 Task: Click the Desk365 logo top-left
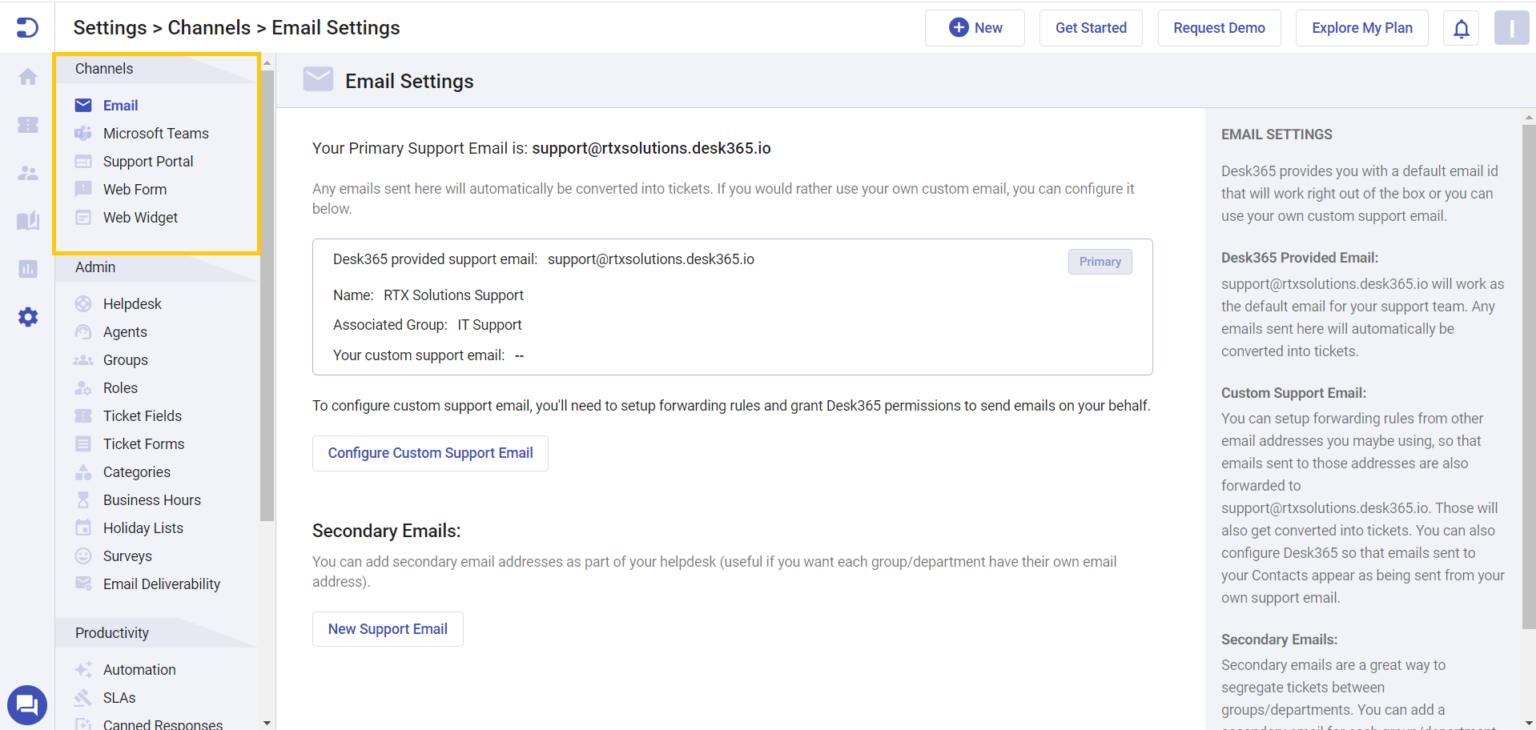click(x=27, y=27)
